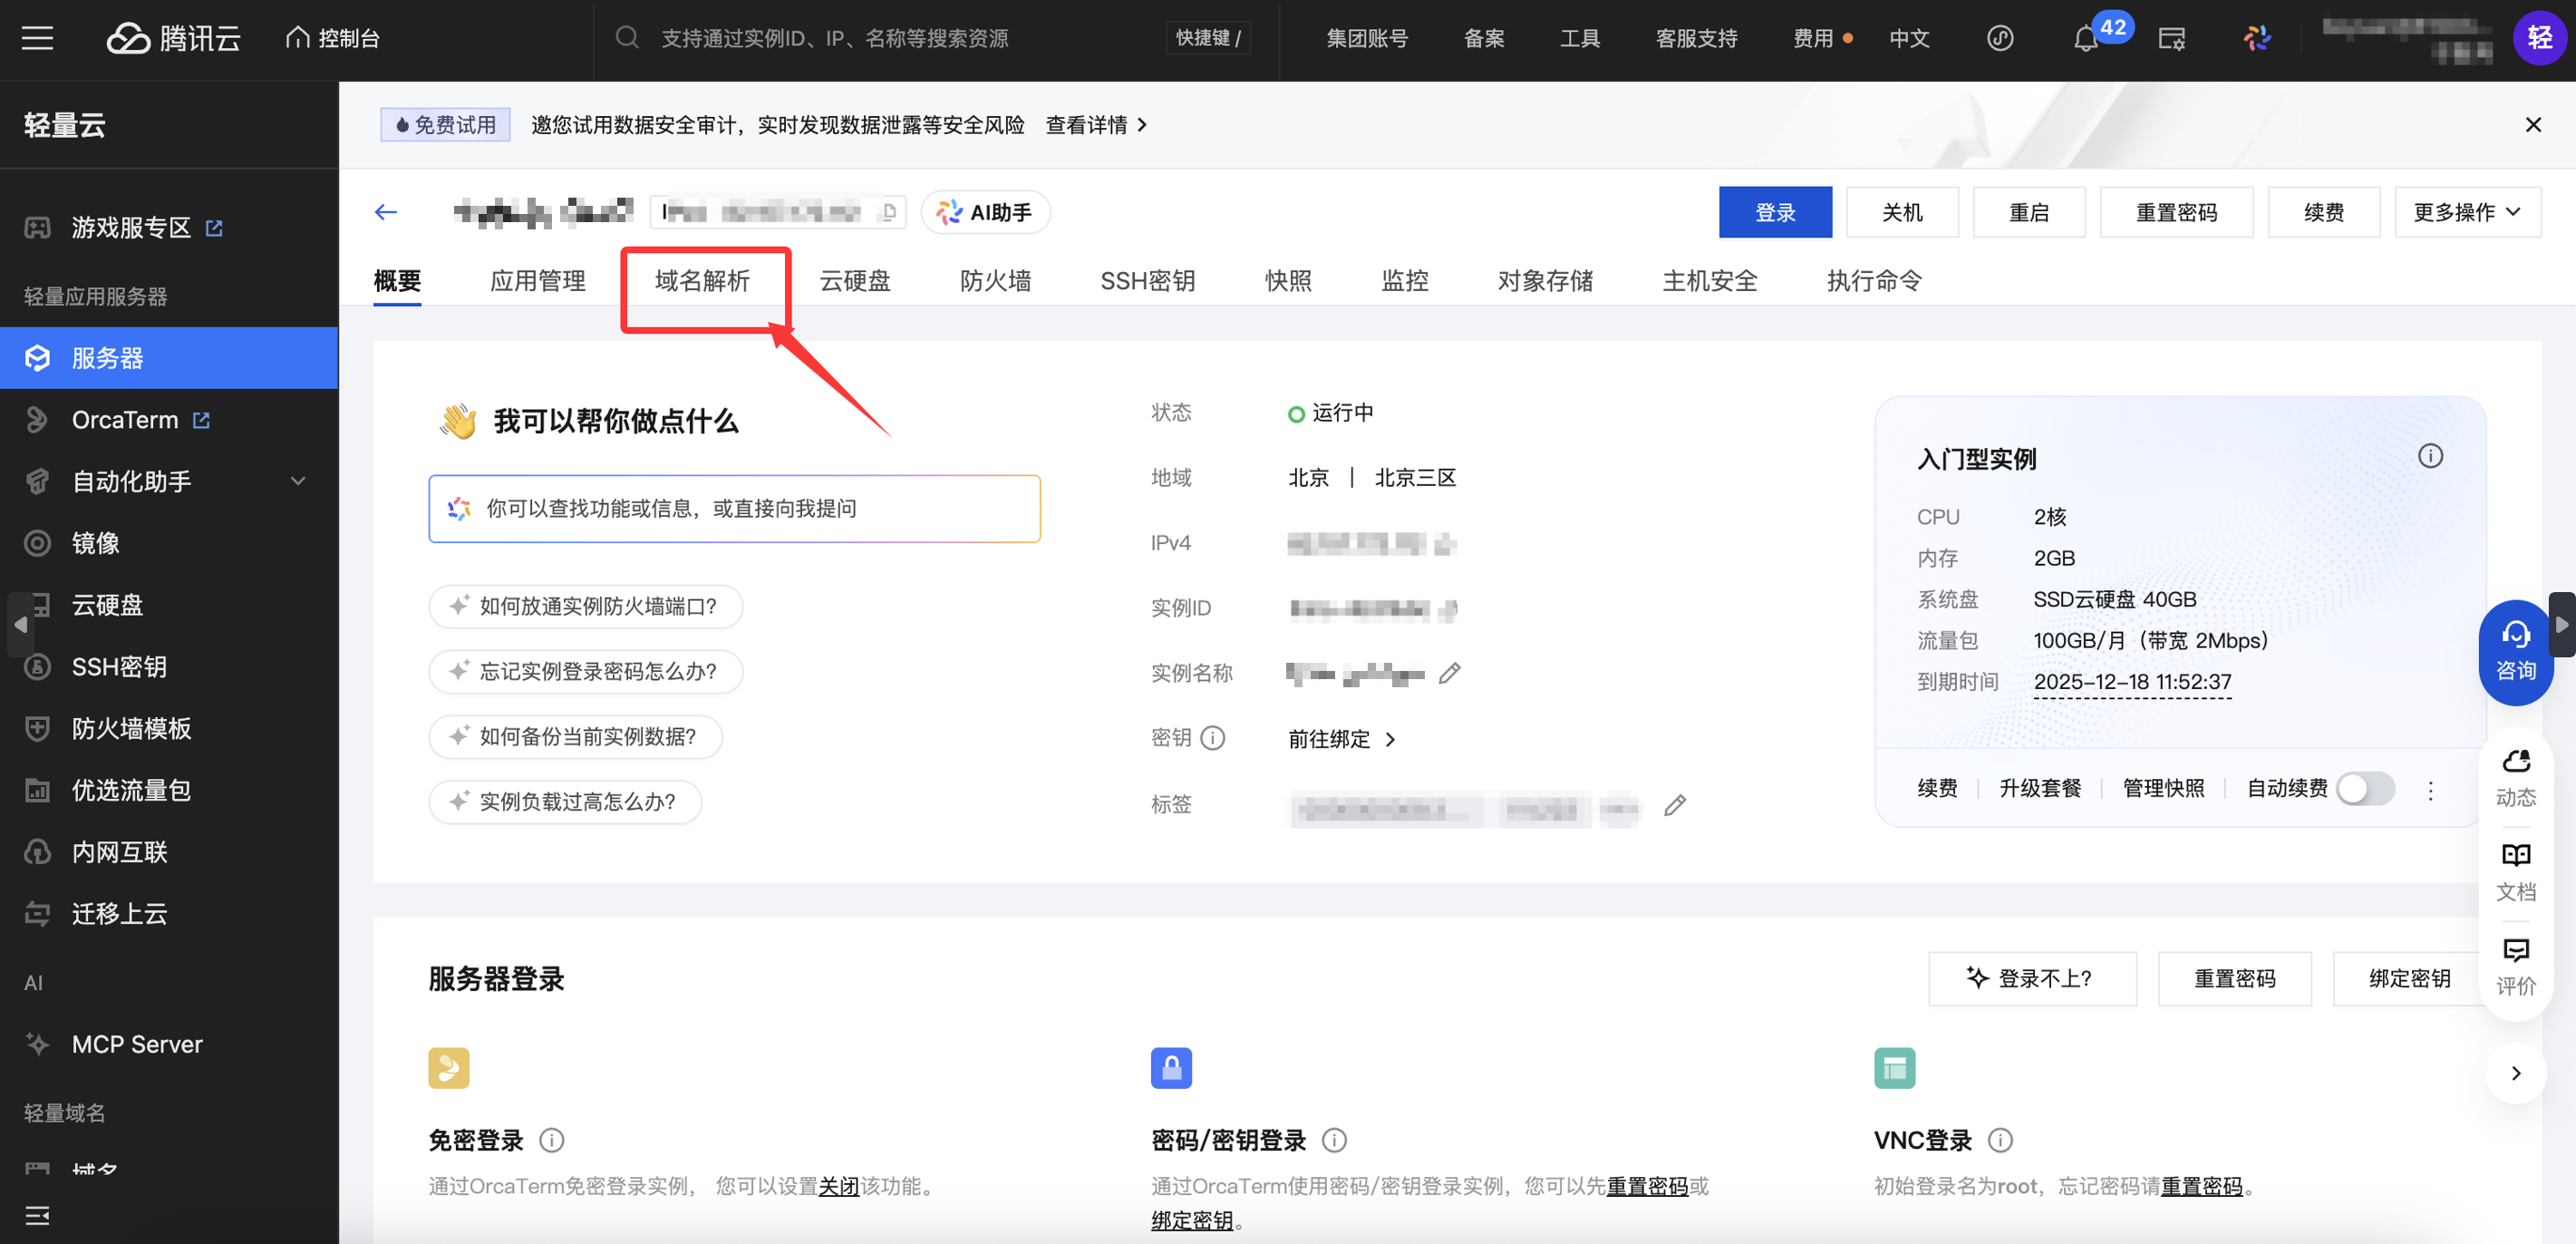Toggle the 自动续费 switch
This screenshot has width=2576, height=1244.
pyautogui.click(x=2364, y=788)
